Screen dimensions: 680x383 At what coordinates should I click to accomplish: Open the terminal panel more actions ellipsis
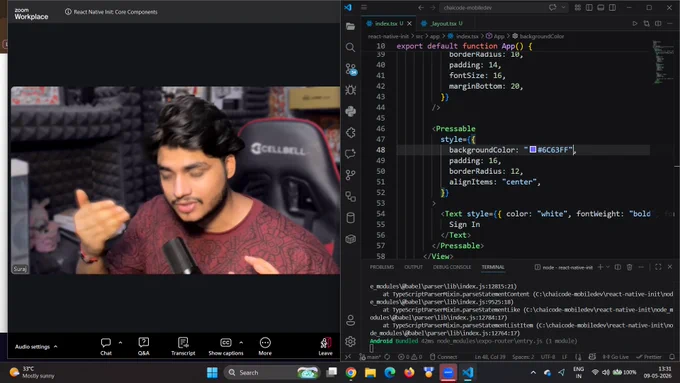tap(641, 267)
